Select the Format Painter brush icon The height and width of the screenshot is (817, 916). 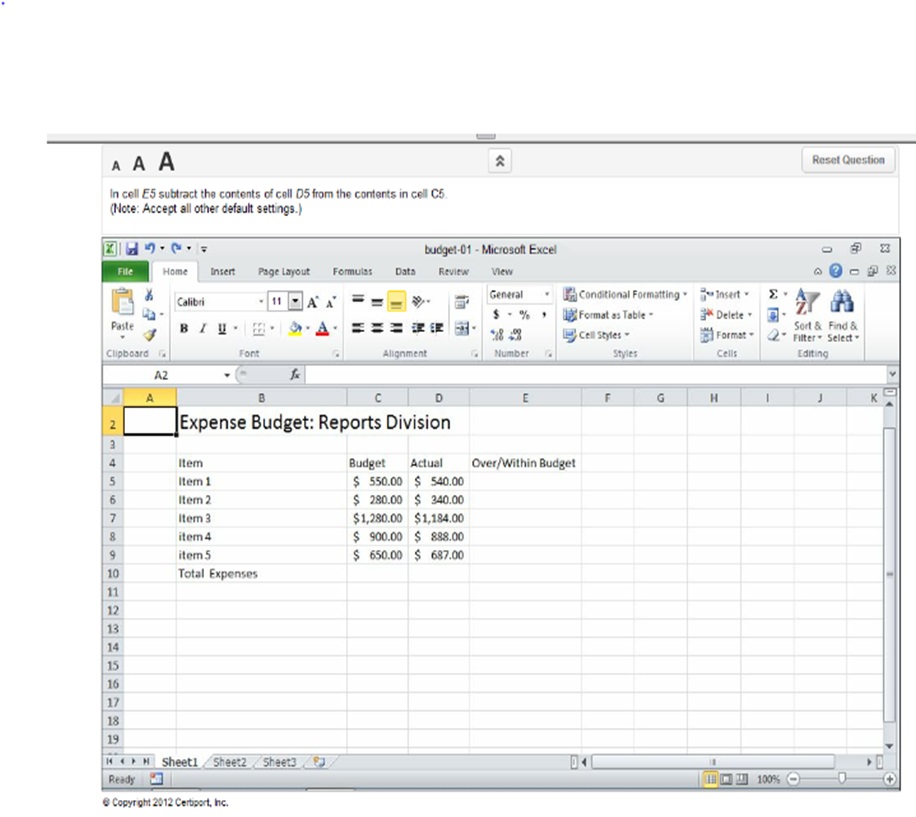(150, 336)
